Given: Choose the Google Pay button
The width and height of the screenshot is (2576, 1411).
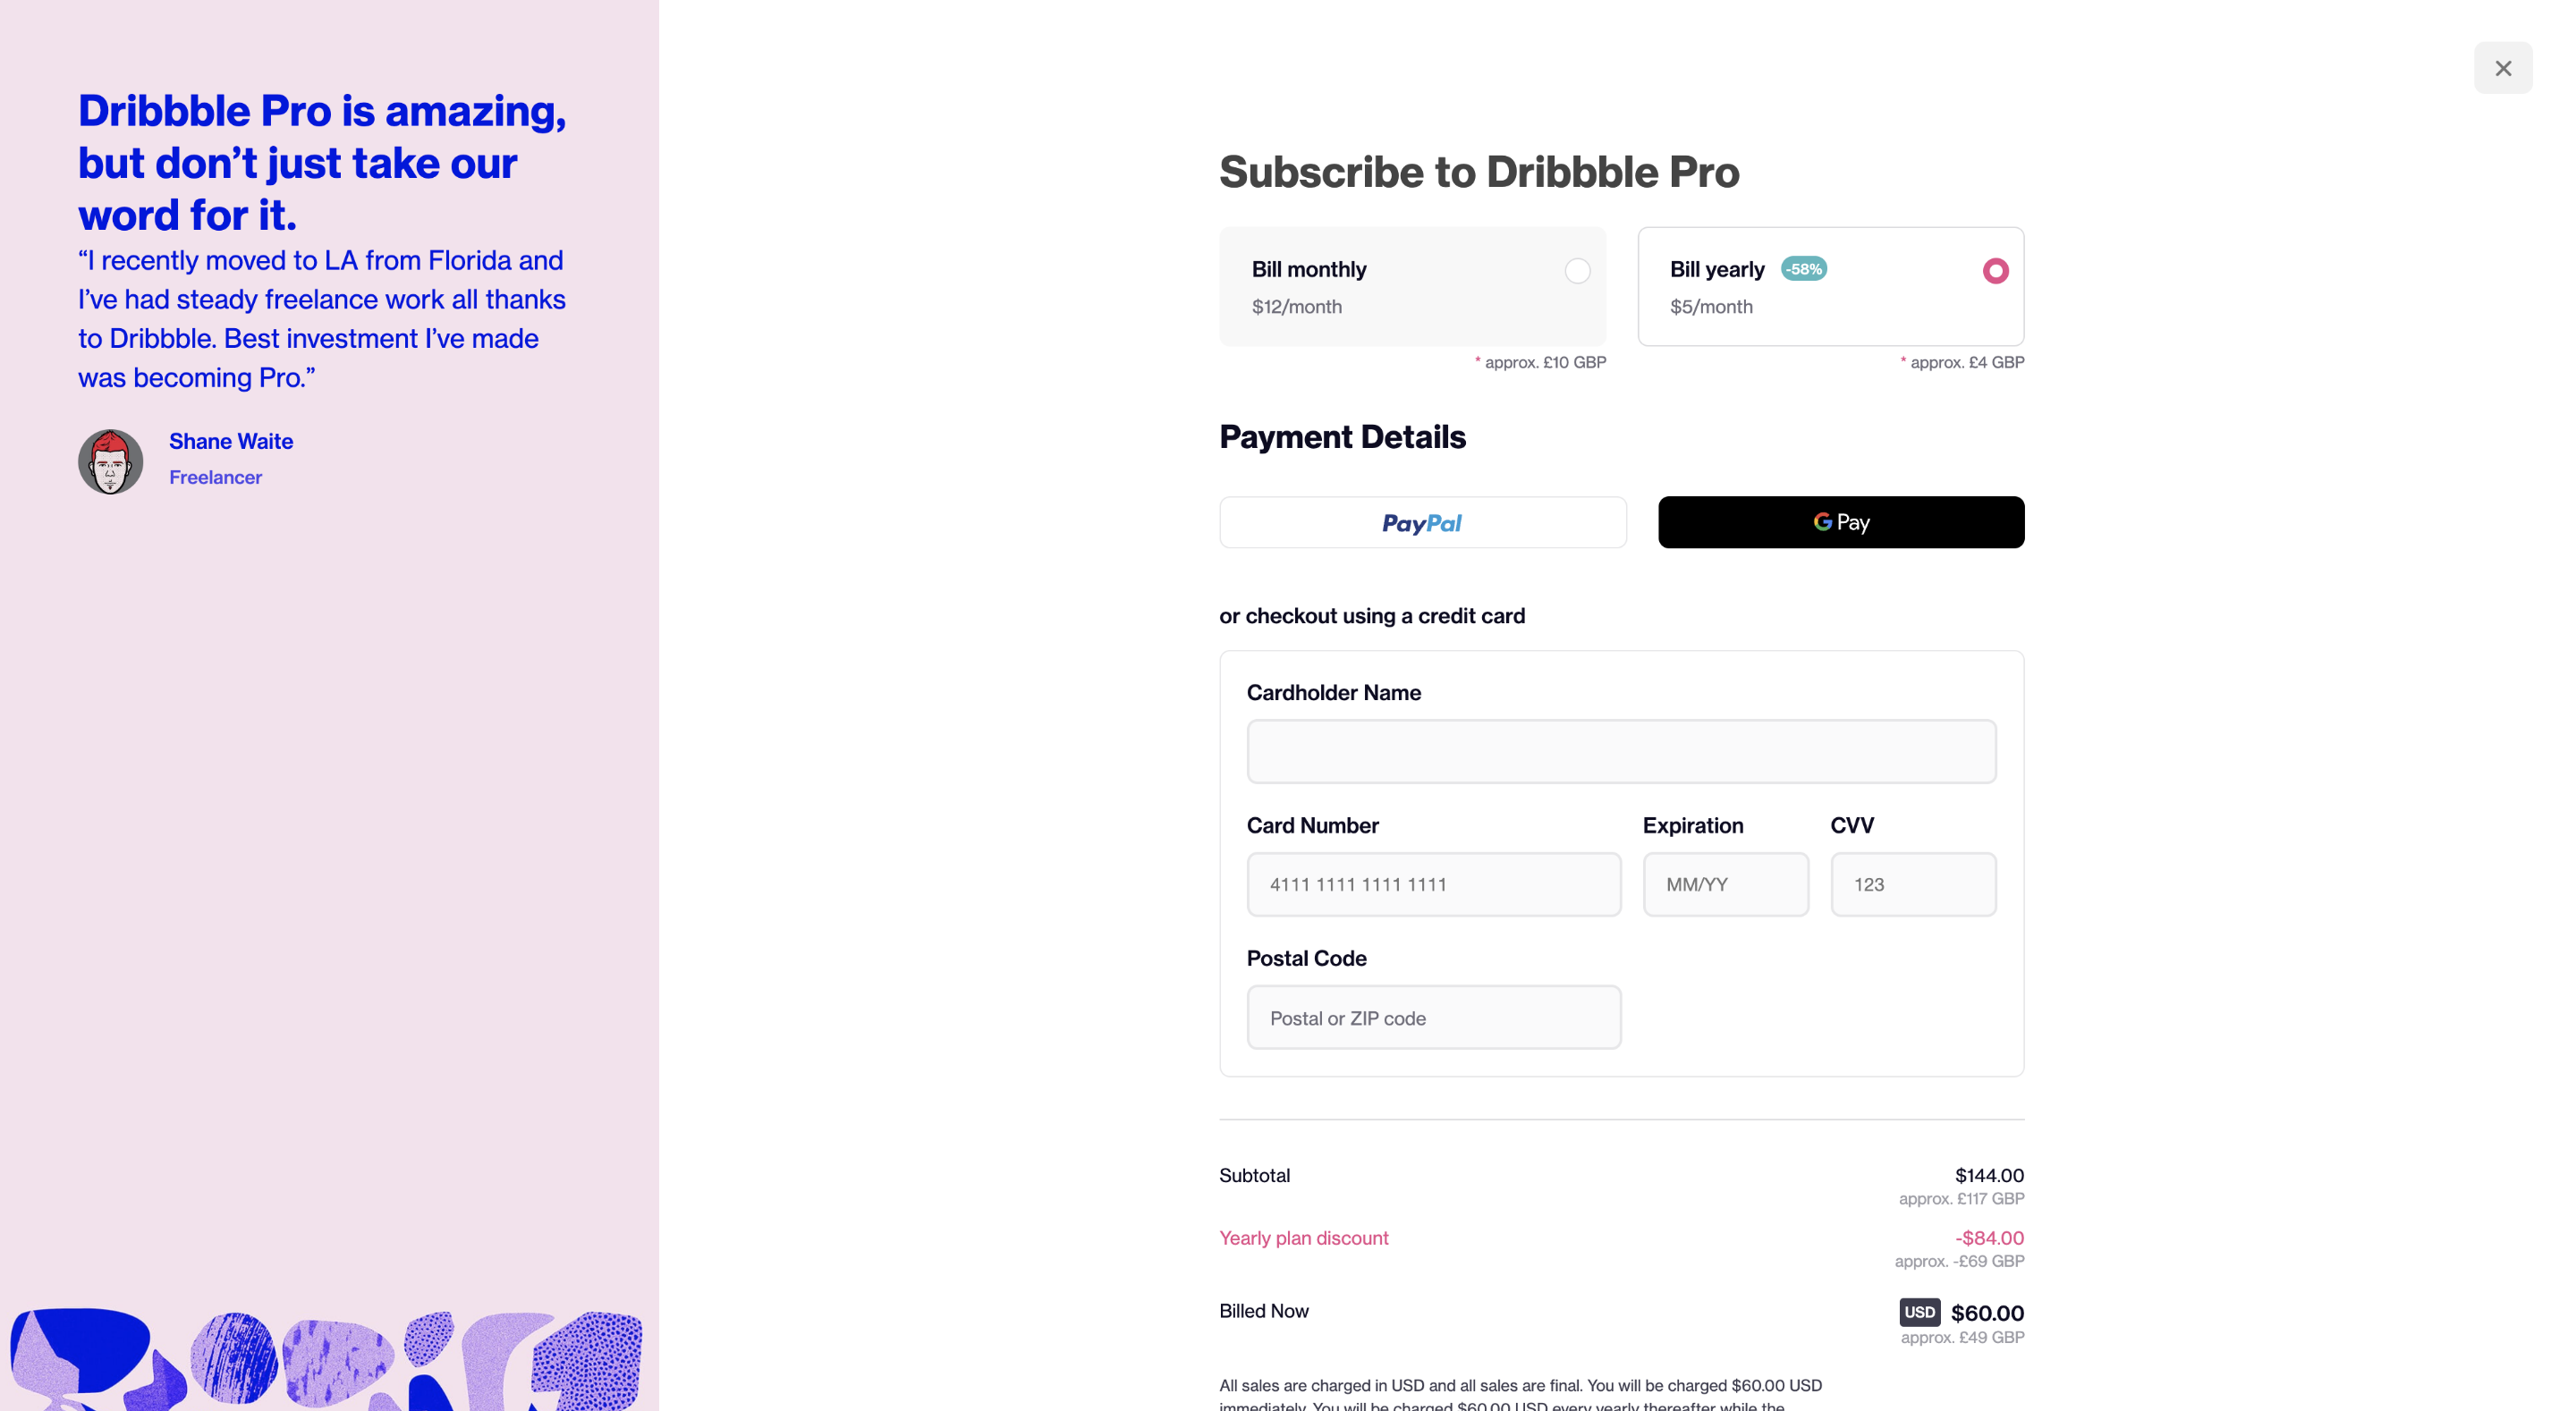Looking at the screenshot, I should tap(1840, 523).
